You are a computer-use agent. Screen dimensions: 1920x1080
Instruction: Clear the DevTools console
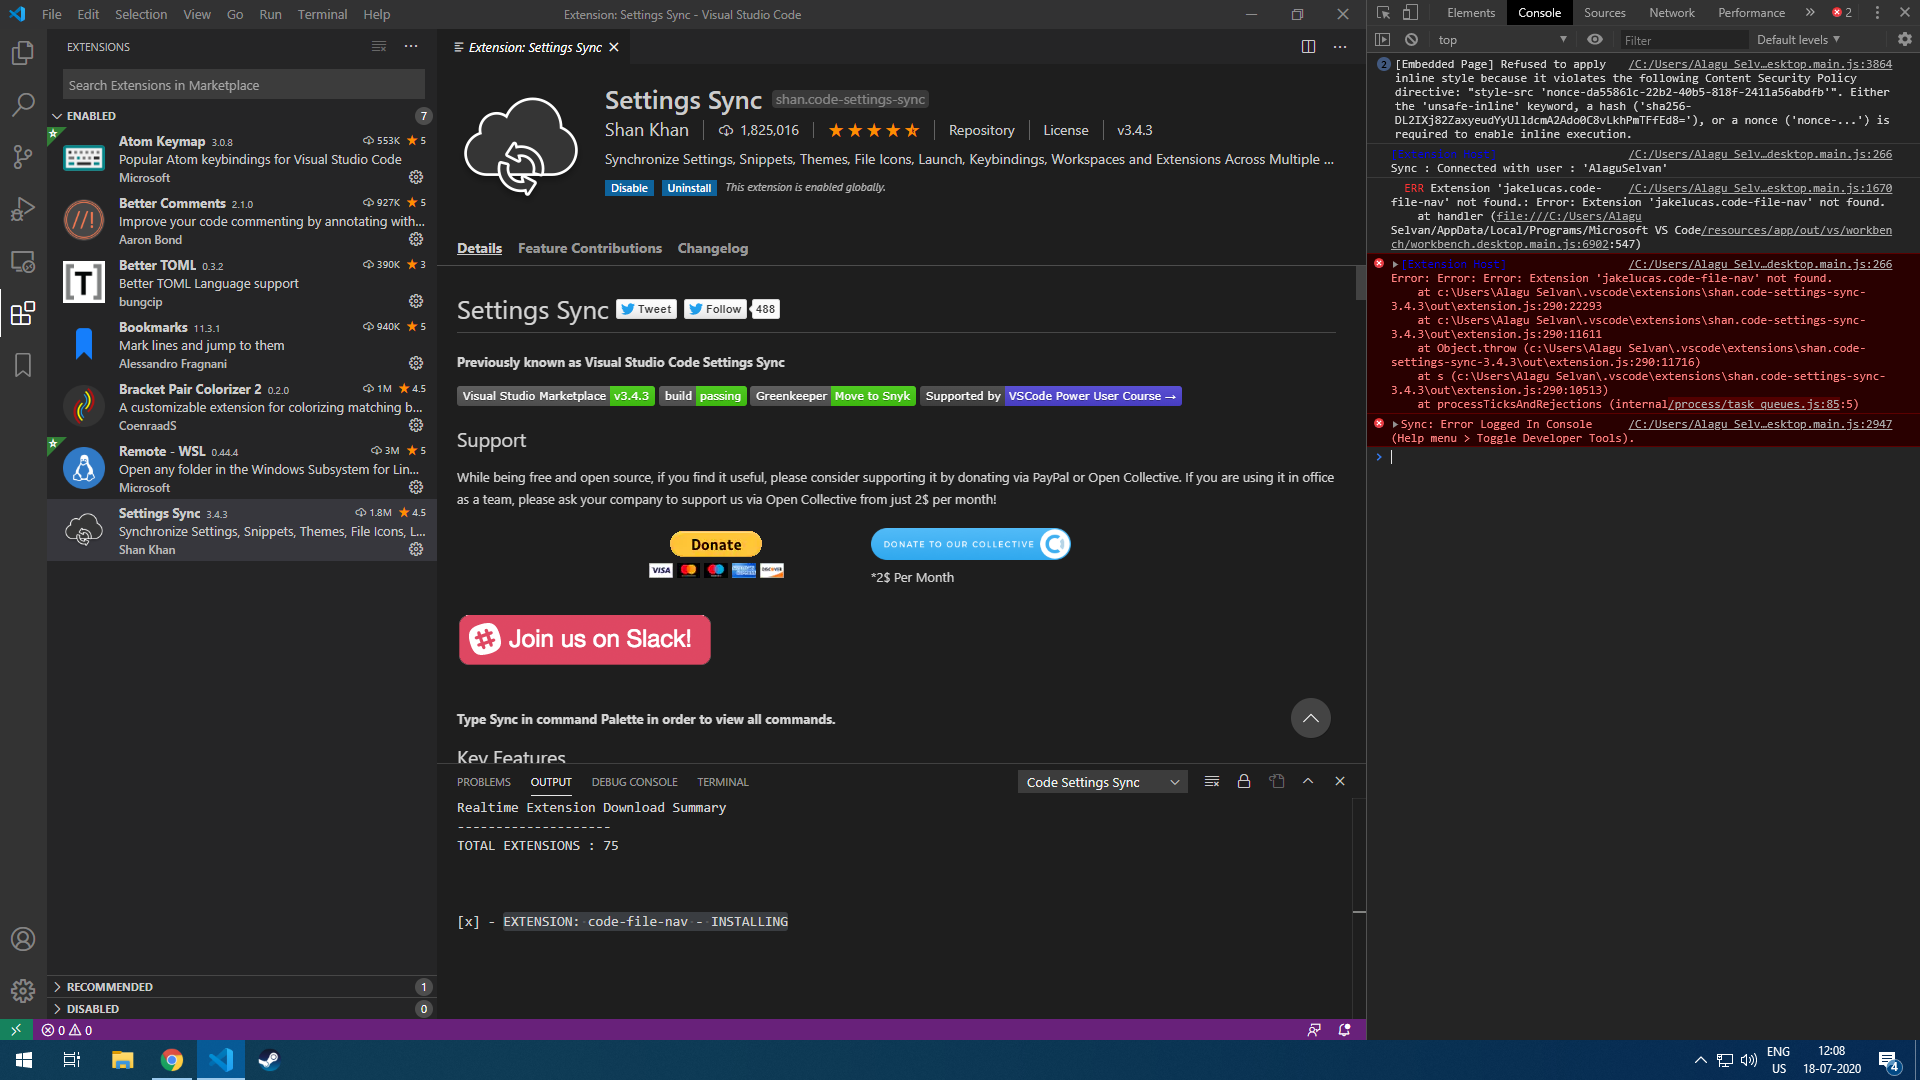(1411, 39)
